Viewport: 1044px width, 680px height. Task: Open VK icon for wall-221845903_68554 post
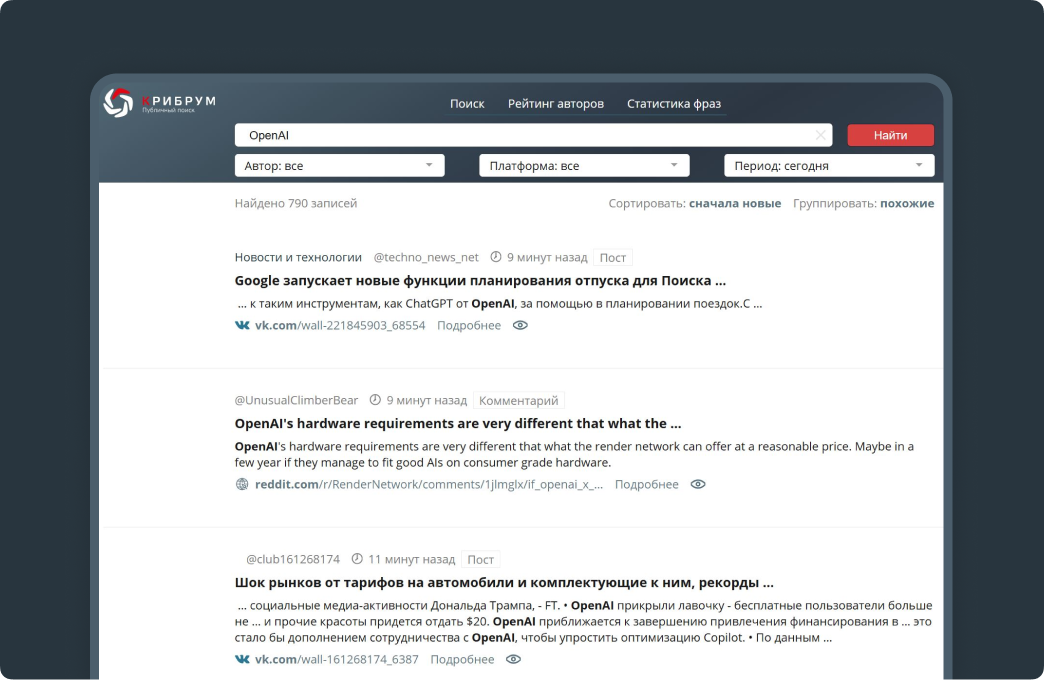point(242,325)
